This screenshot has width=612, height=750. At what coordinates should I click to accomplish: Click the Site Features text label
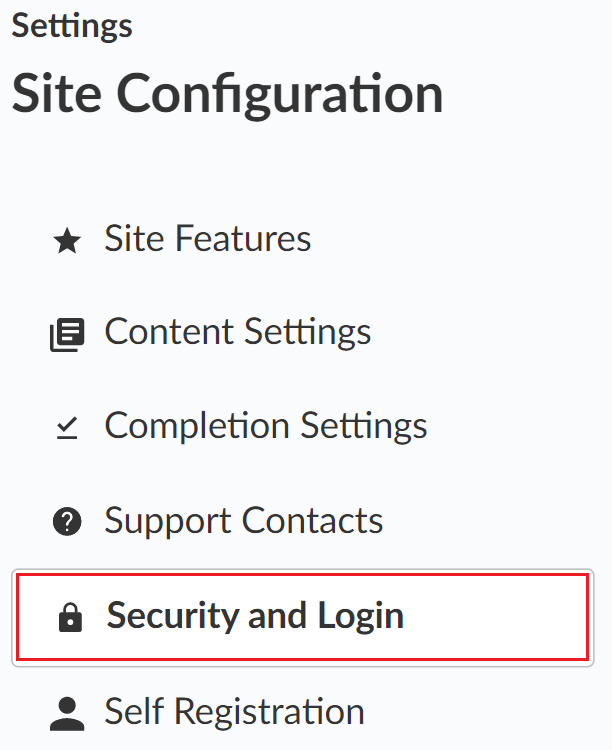pyautogui.click(x=208, y=240)
